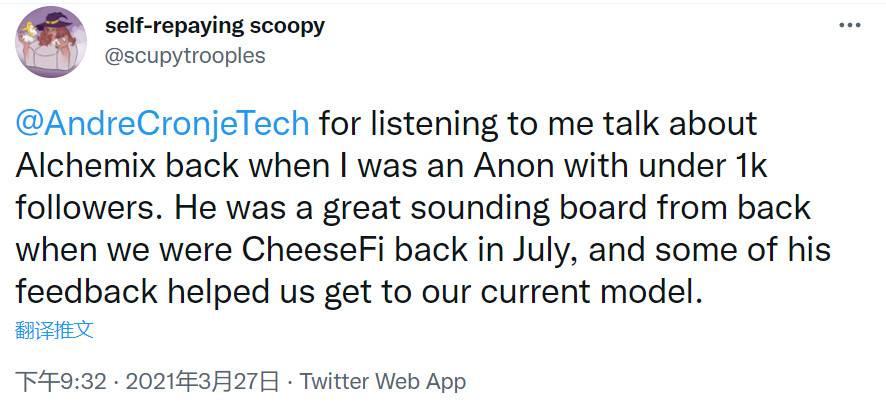Open the Twitter Web App source link

[x=382, y=381]
